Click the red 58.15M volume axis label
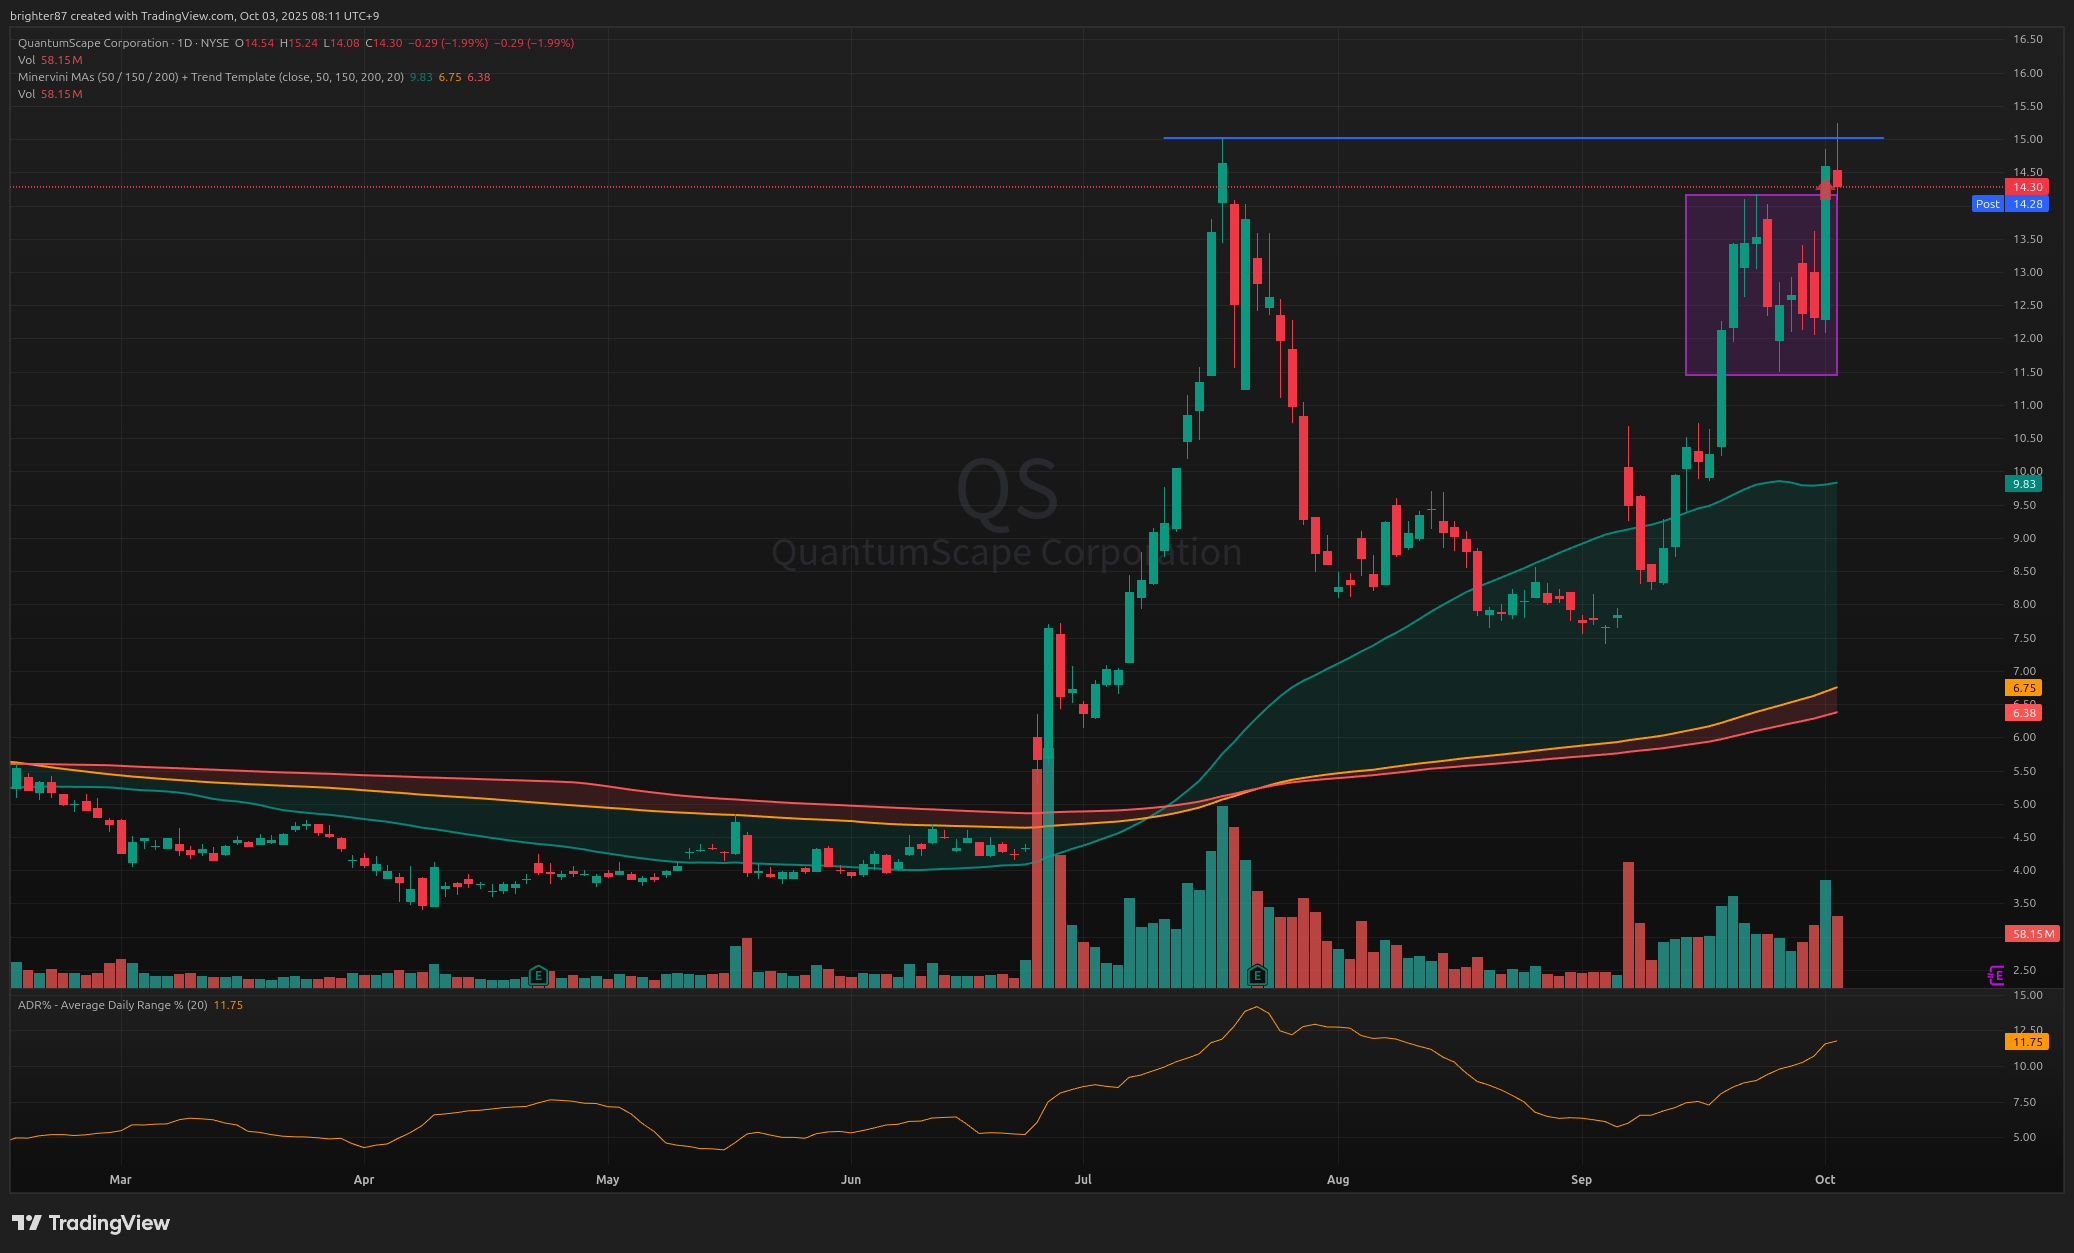This screenshot has height=1253, width=2074. pos(2033,934)
